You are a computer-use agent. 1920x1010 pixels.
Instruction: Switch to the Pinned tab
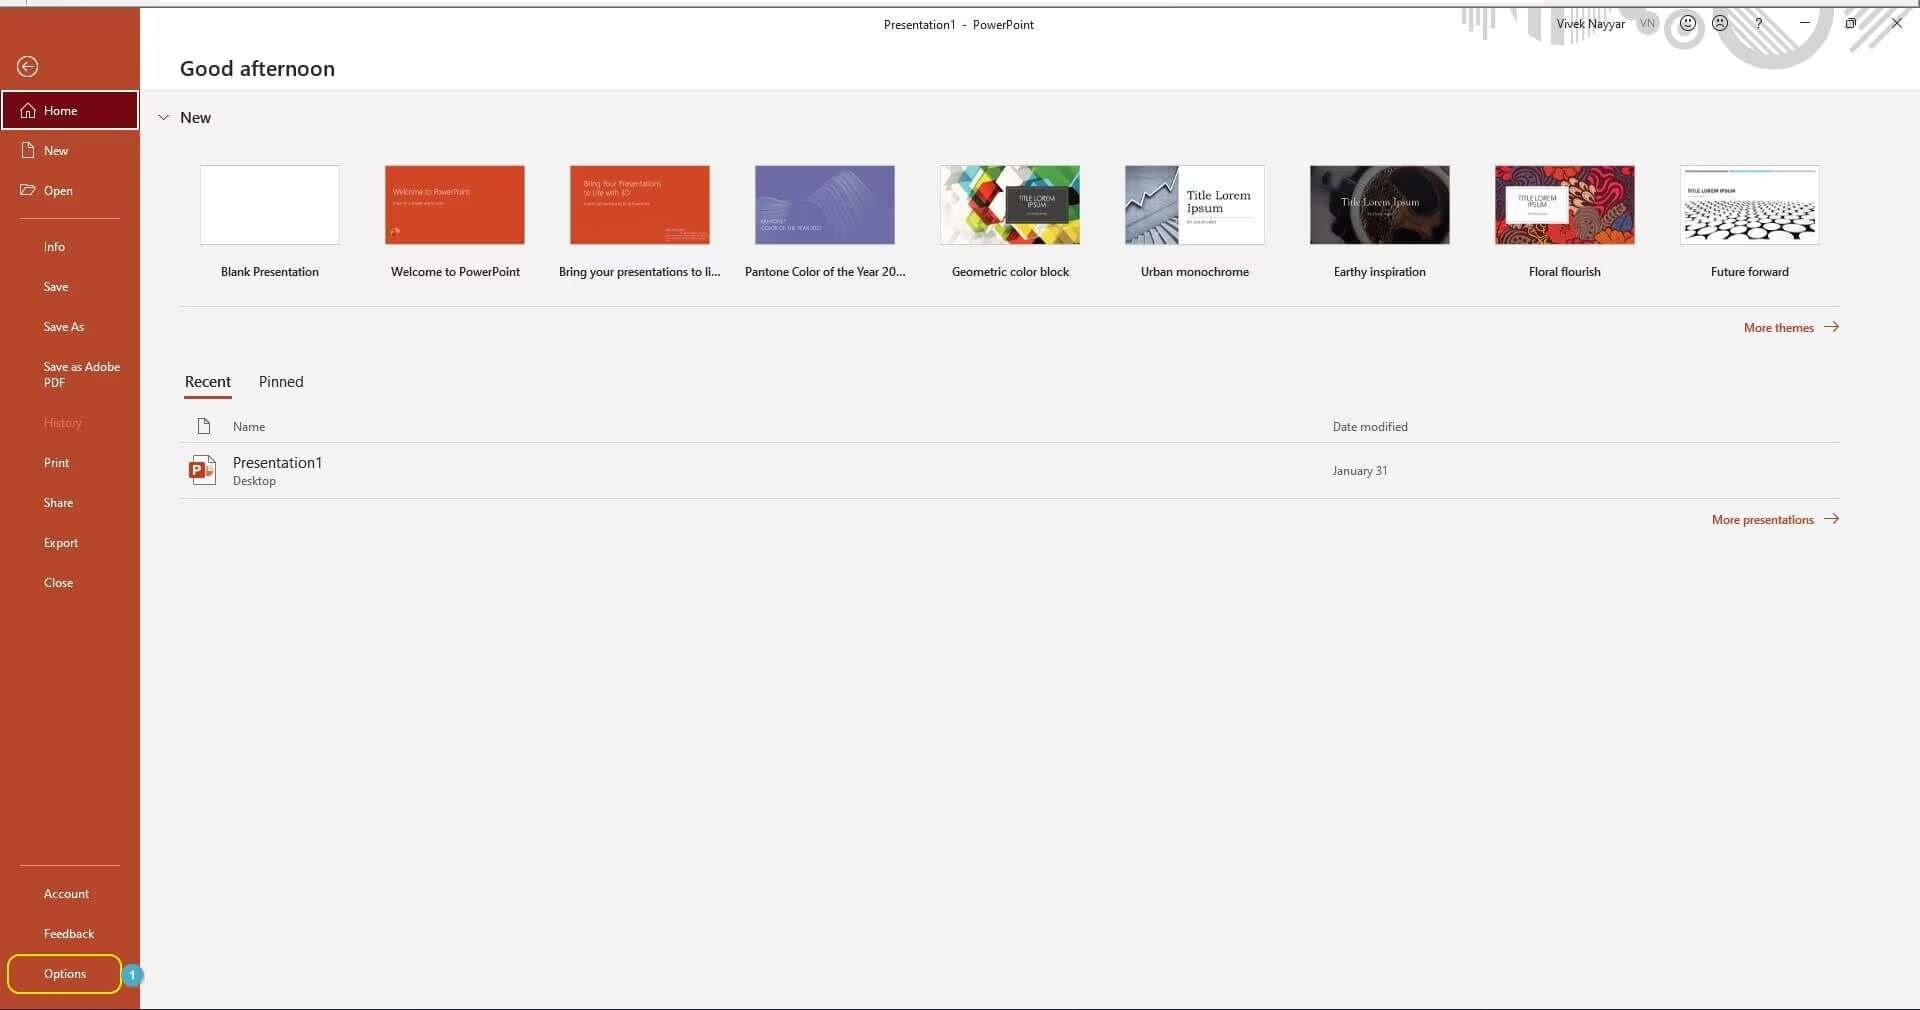click(281, 382)
